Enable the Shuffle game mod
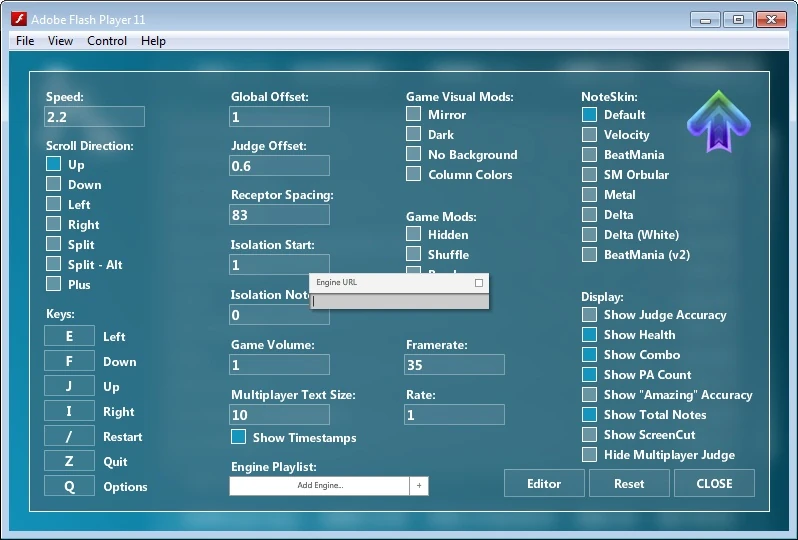This screenshot has height=540, width=798. [413, 254]
